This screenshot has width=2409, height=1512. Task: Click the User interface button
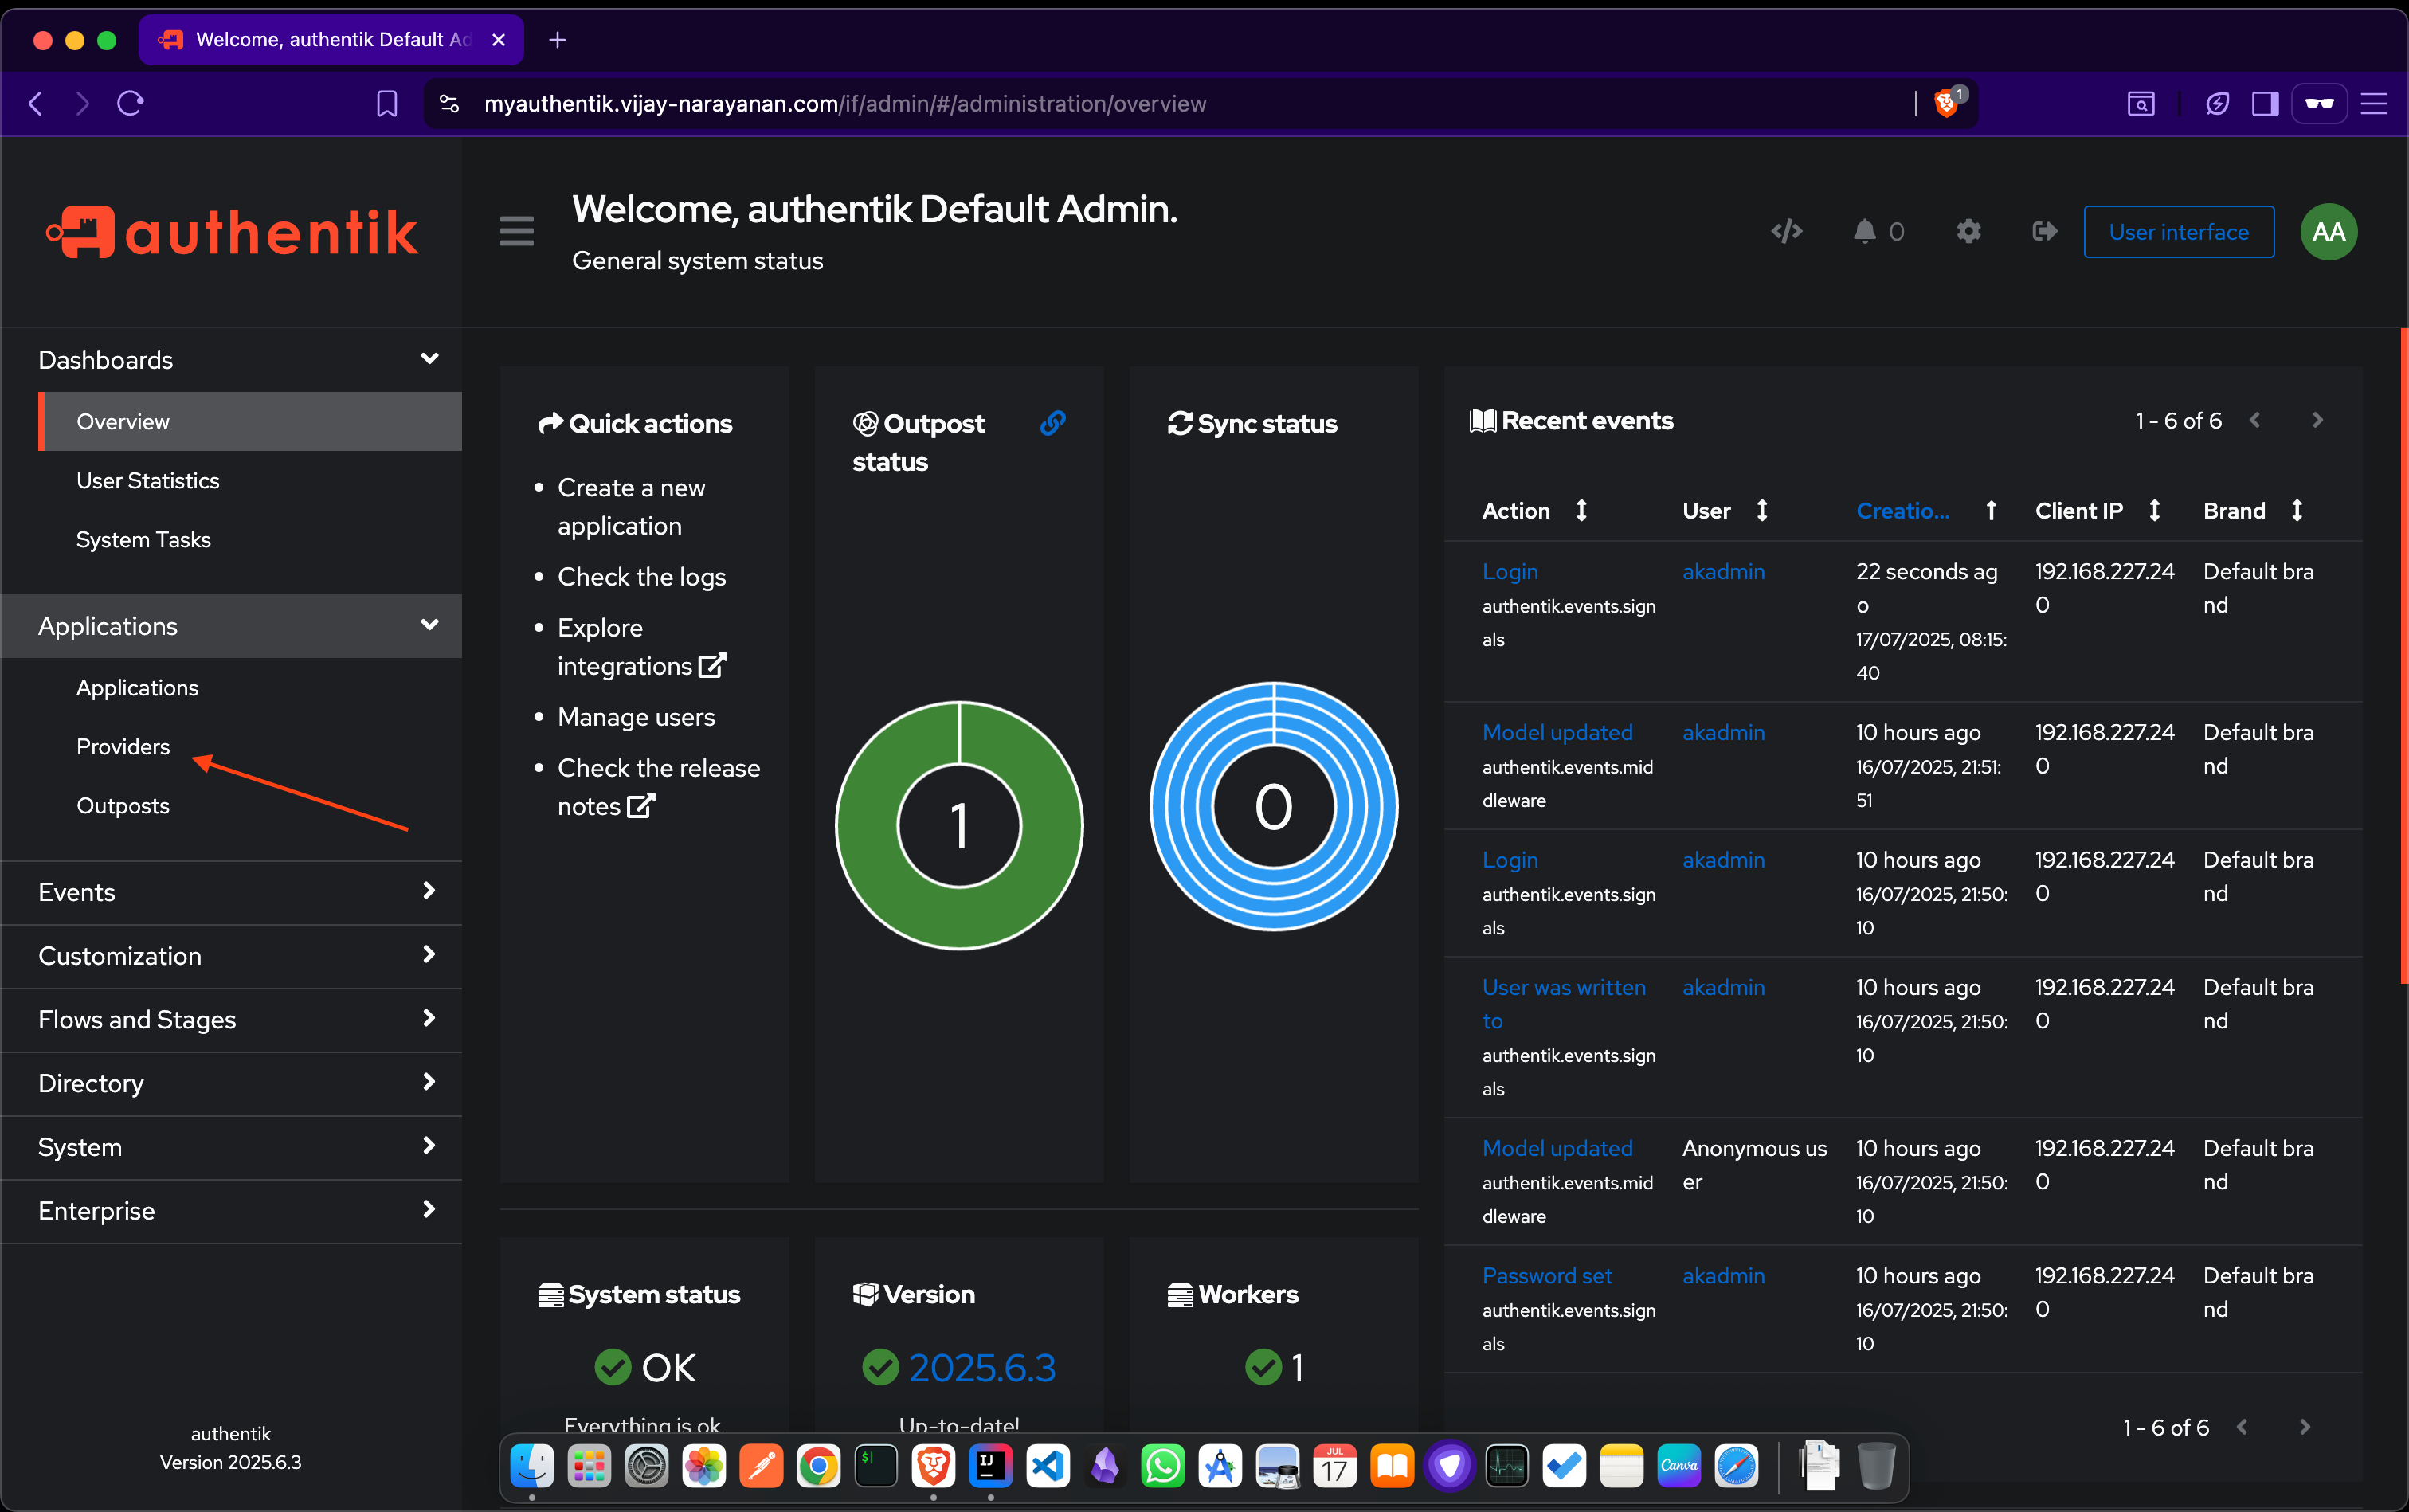pos(2178,232)
